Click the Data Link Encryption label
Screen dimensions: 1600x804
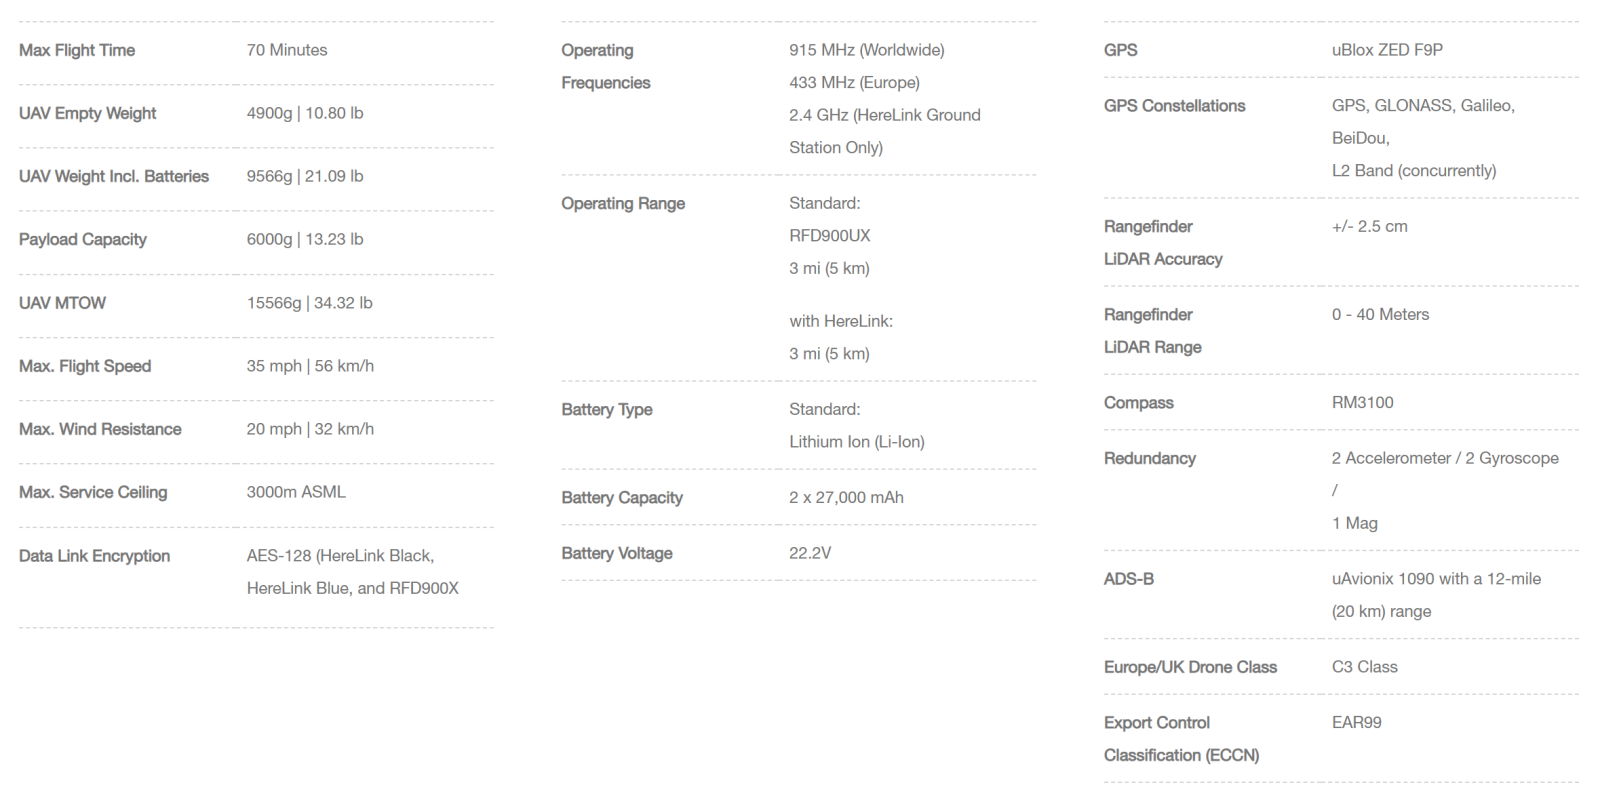tap(95, 556)
